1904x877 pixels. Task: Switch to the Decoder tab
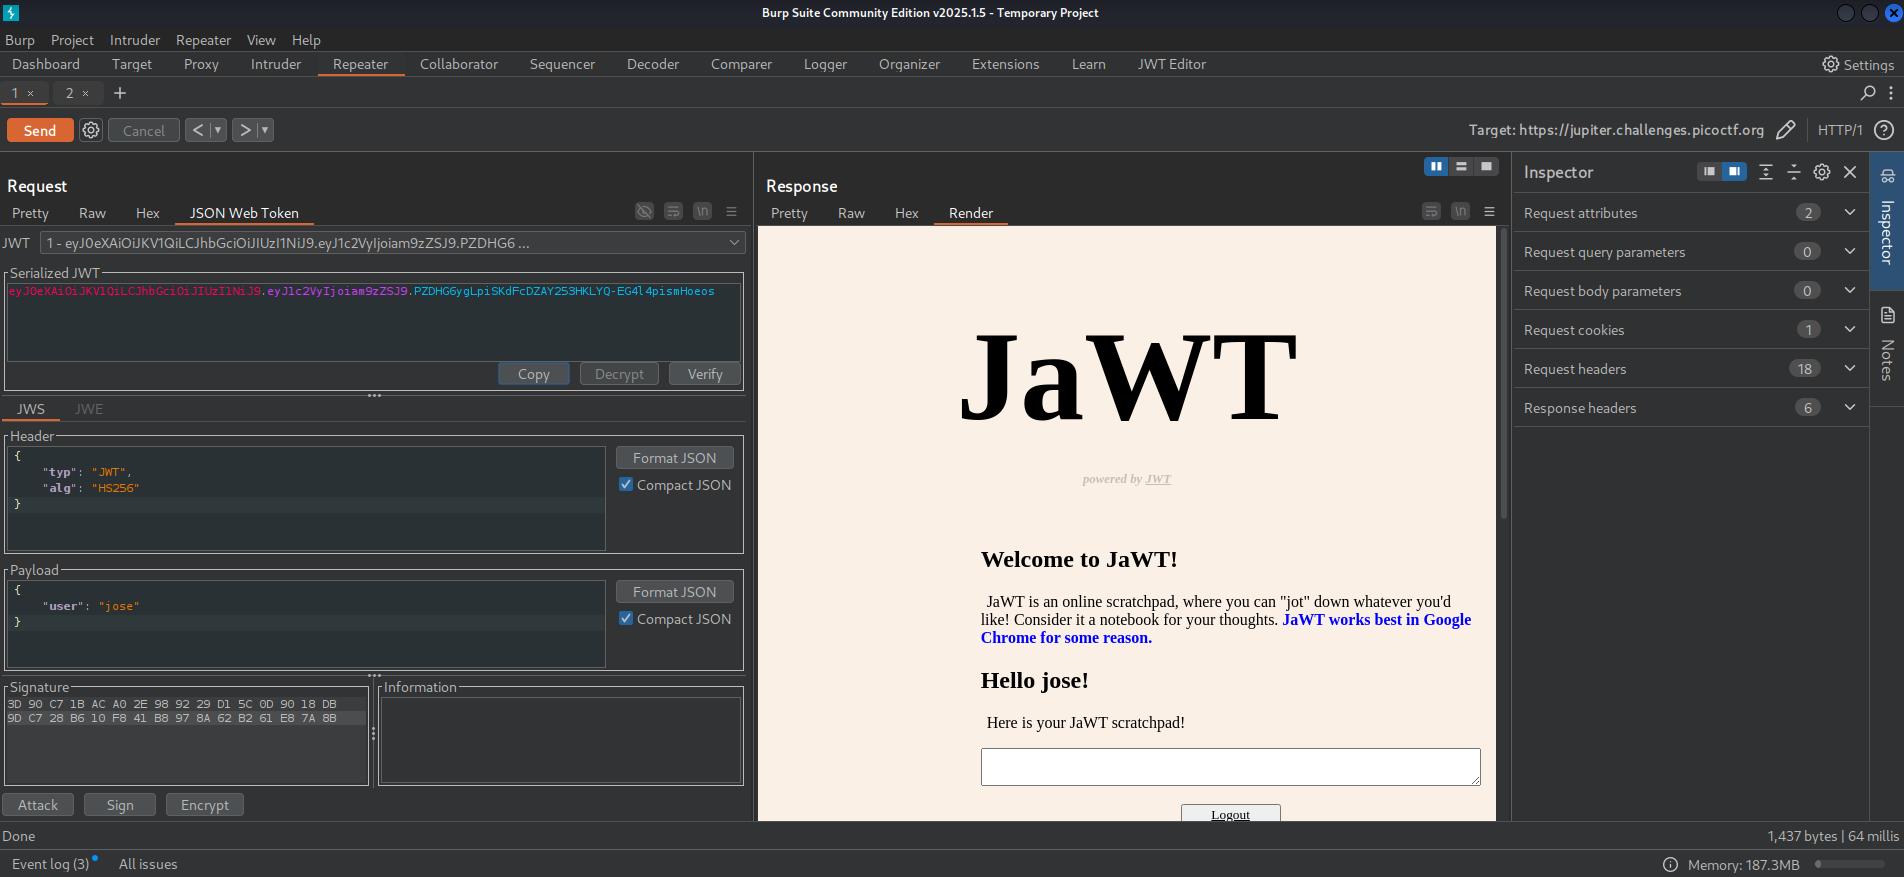(653, 64)
